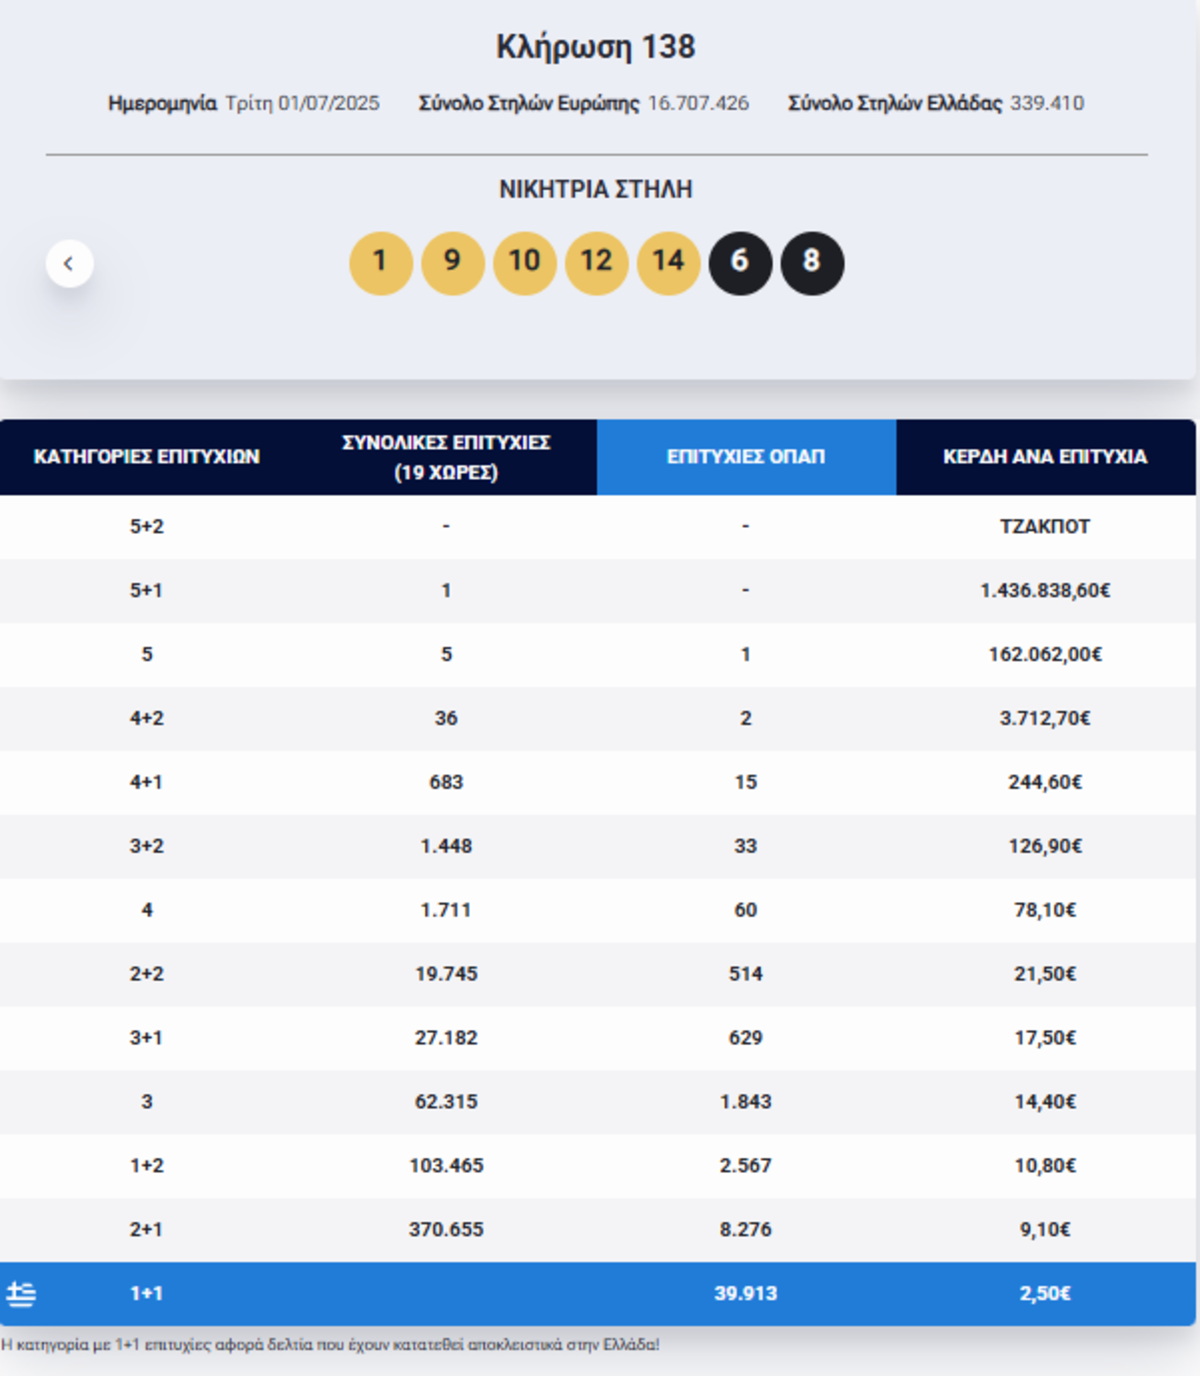Click OPAP wins value 2.567
This screenshot has height=1376, width=1200.
(x=746, y=1167)
